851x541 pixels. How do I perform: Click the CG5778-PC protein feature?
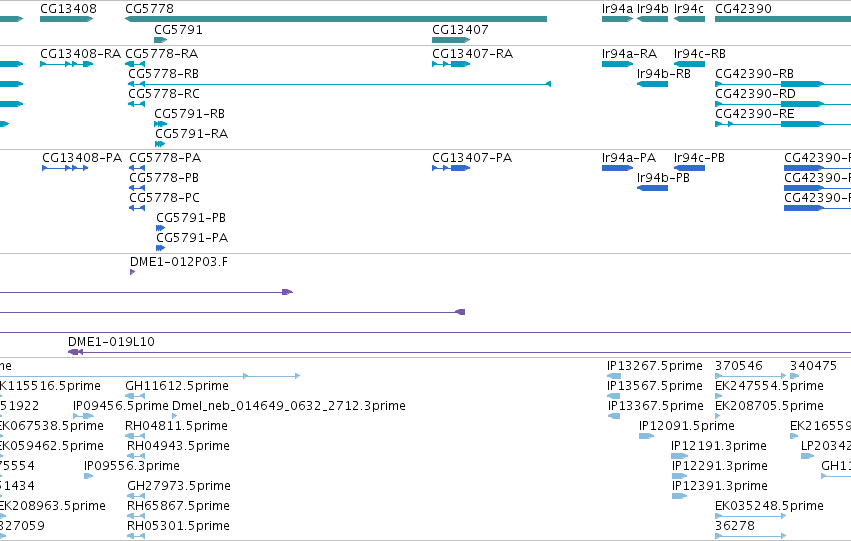137,208
